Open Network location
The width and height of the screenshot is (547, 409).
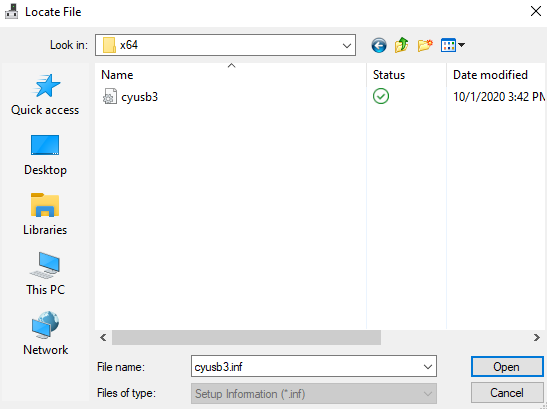45,334
